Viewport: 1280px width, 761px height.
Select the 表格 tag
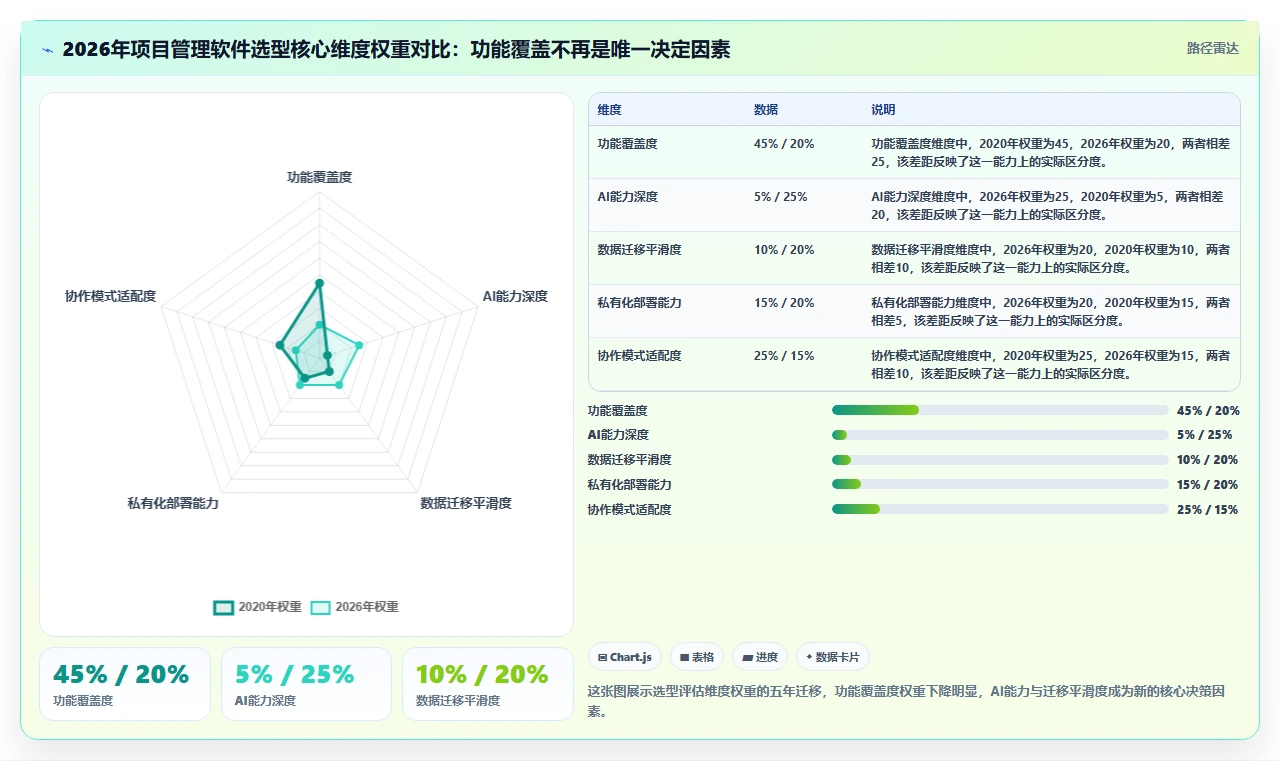pos(697,657)
